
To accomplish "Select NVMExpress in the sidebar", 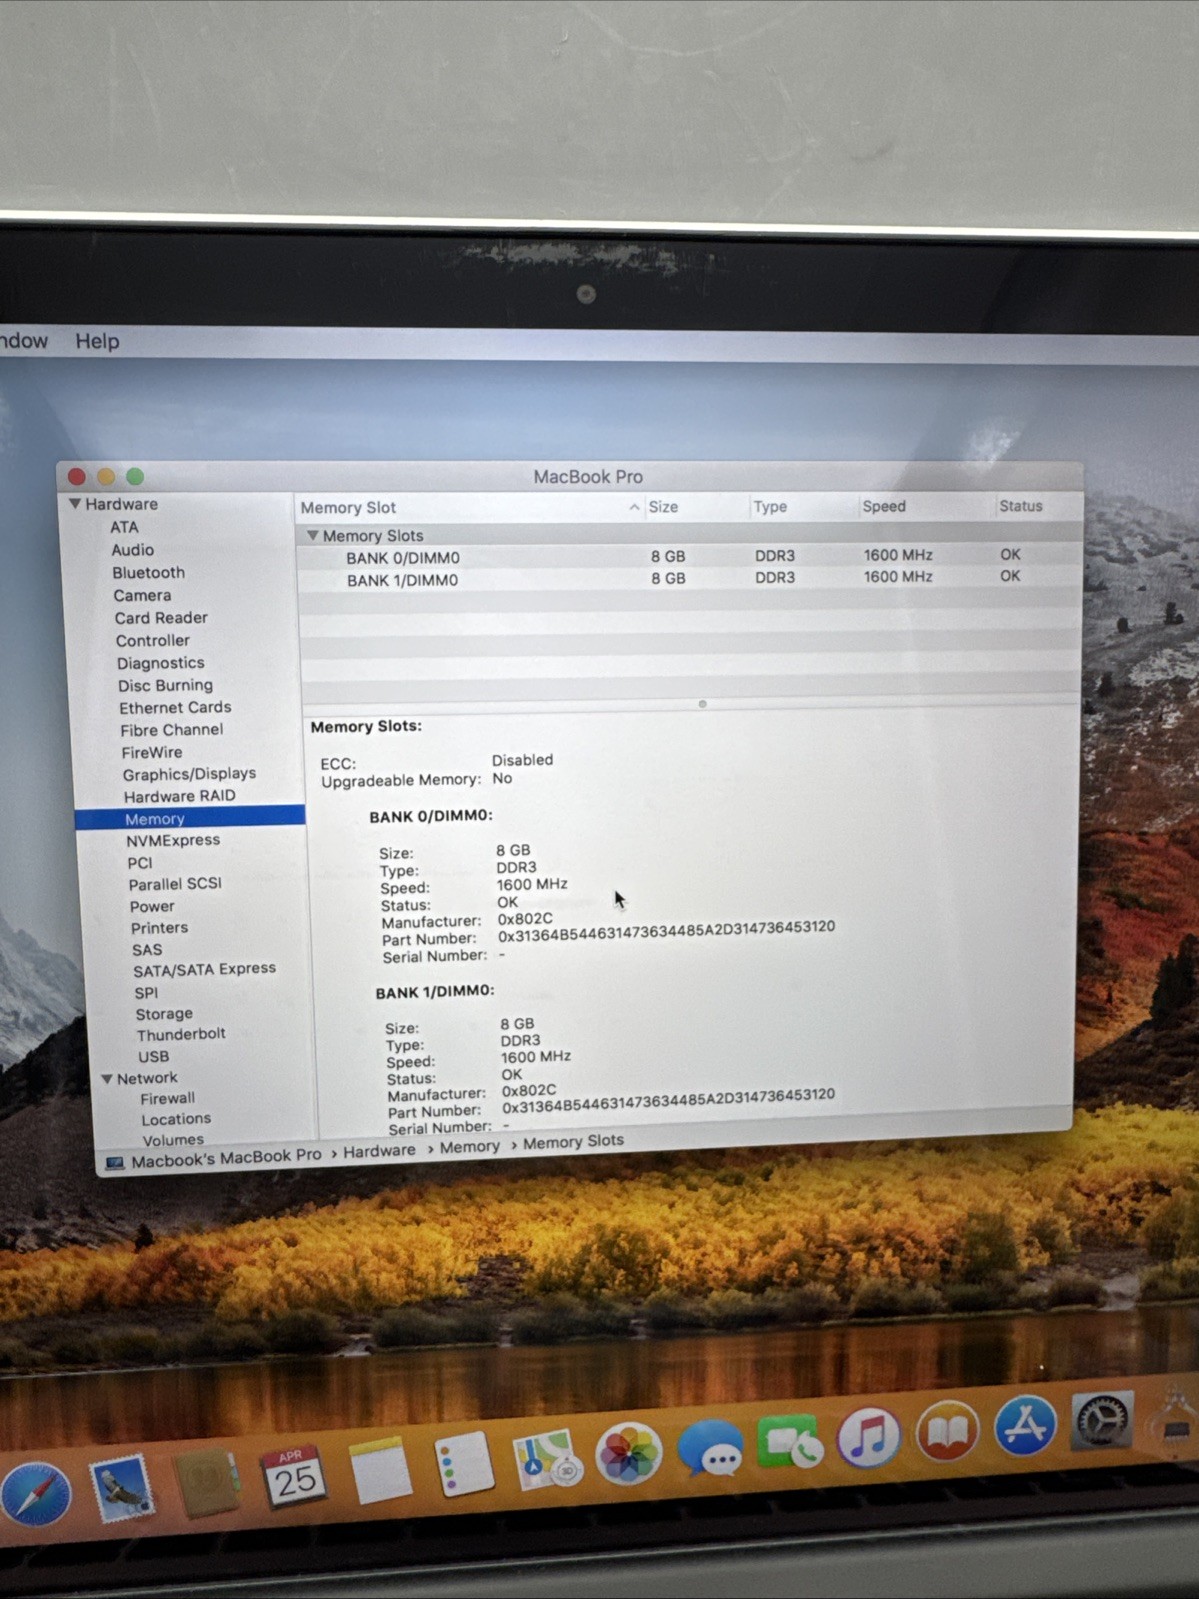I will coord(173,841).
